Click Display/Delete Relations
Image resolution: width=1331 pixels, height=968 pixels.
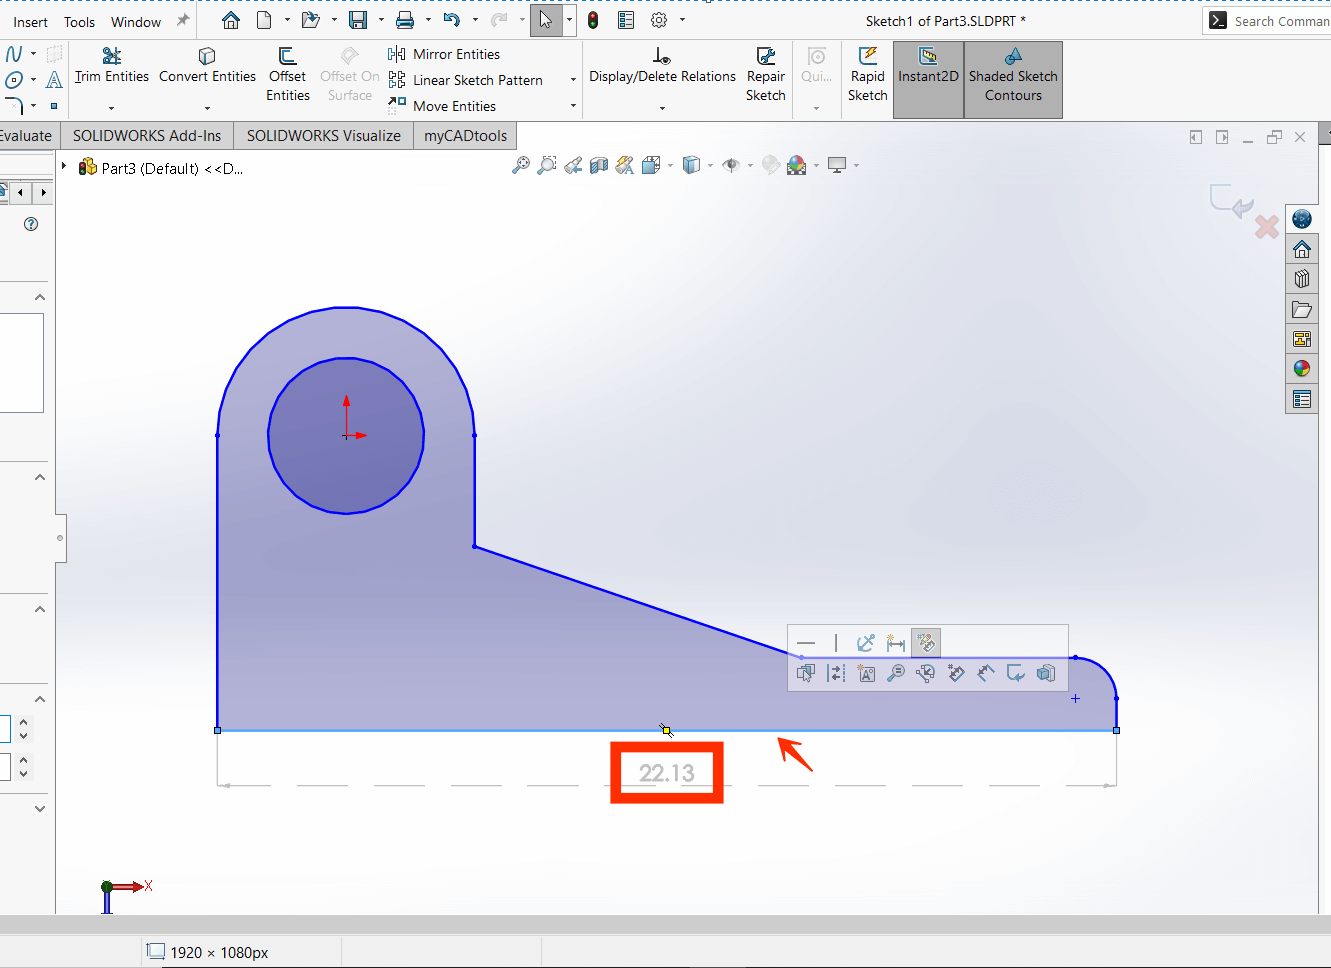point(661,74)
